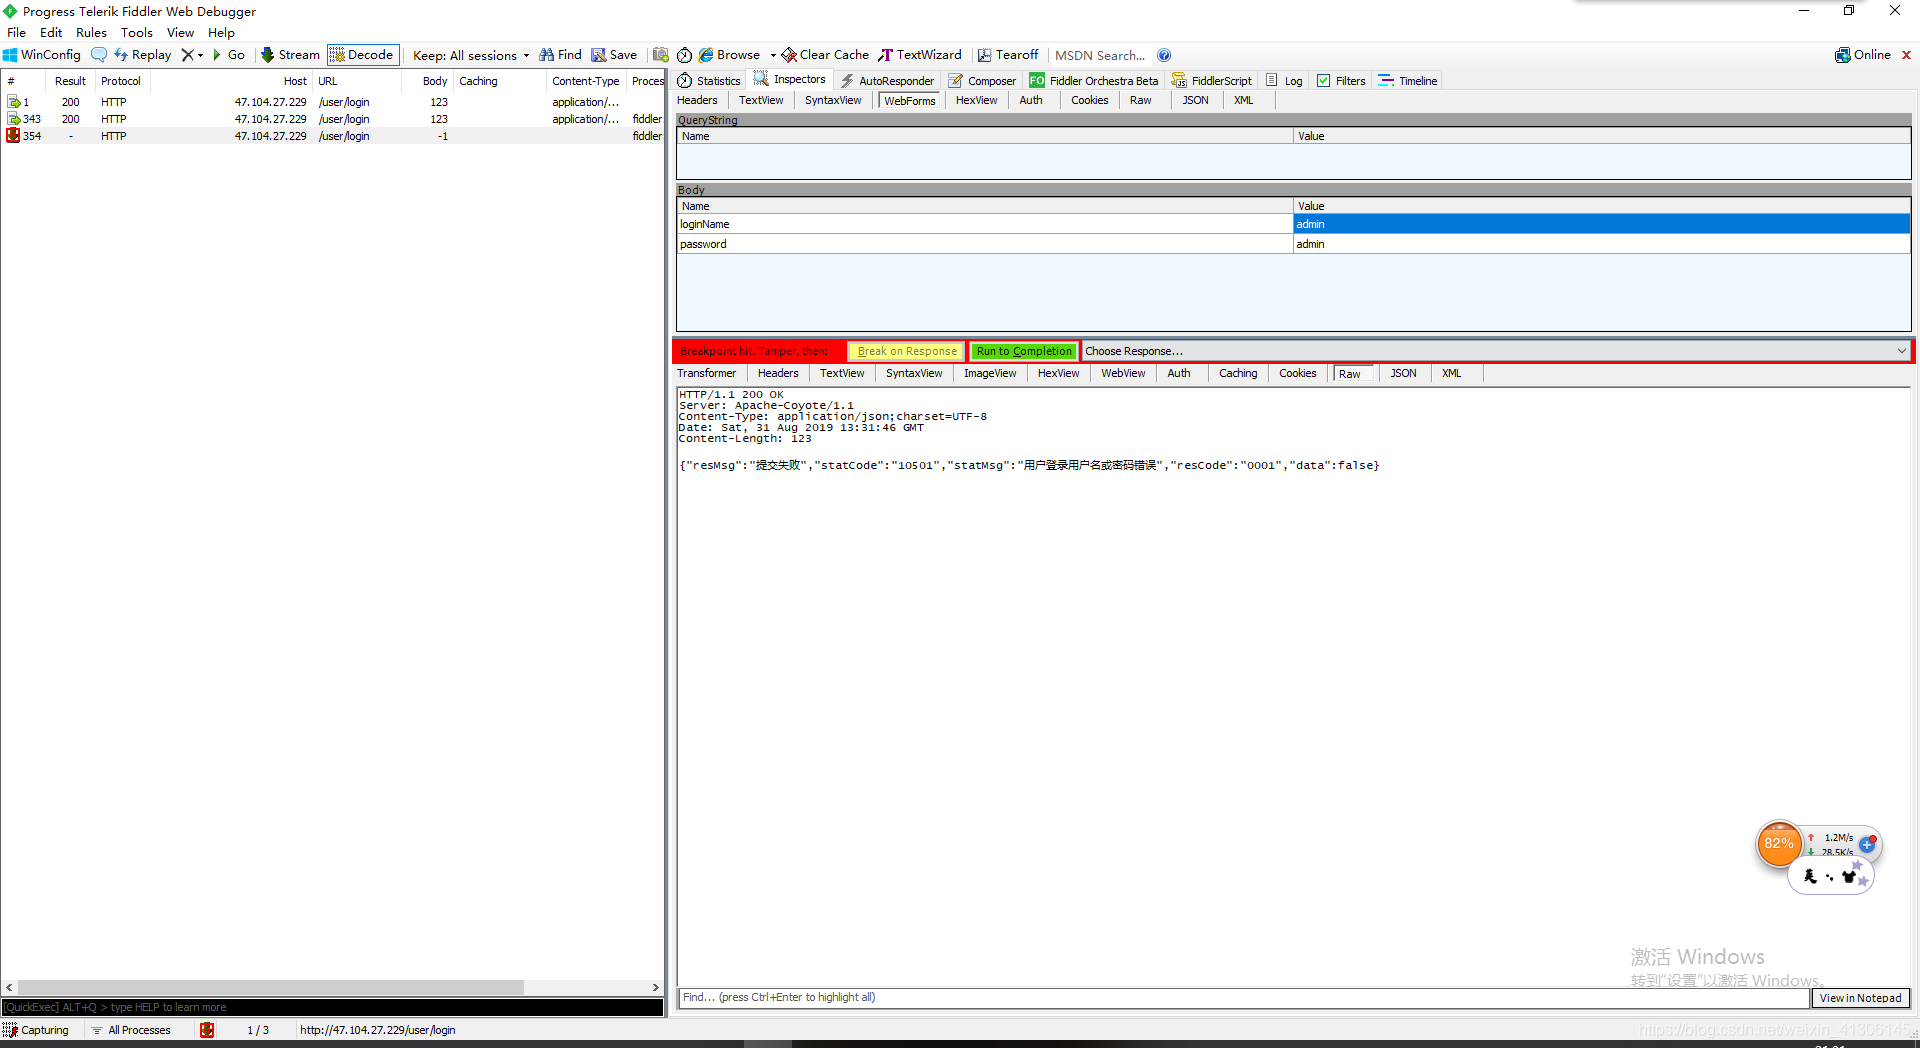The height and width of the screenshot is (1048, 1920).
Task: Open the Composer tab
Action: pos(982,81)
